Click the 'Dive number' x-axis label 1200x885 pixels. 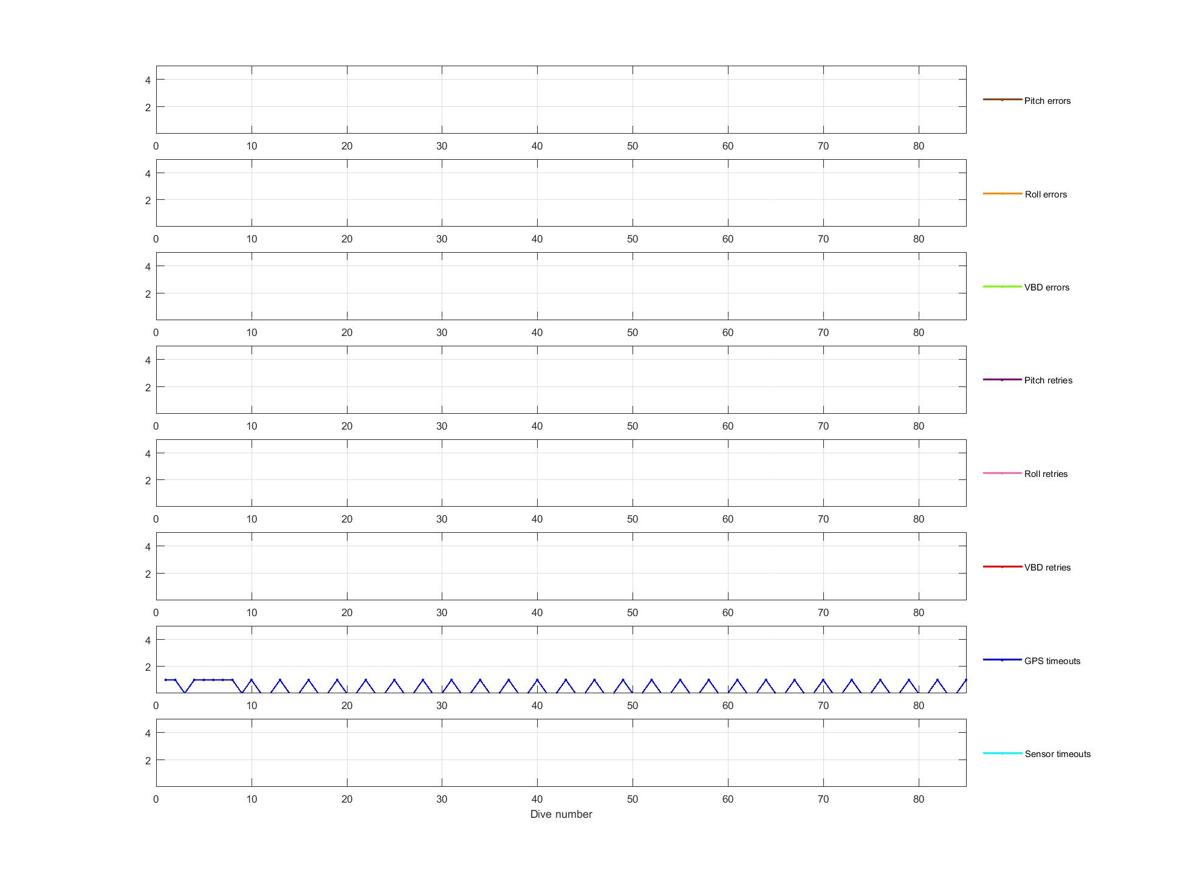click(x=561, y=814)
